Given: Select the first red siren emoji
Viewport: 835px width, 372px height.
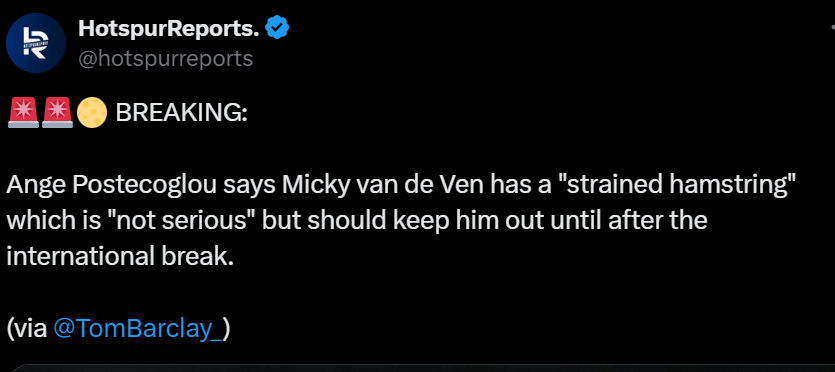Looking at the screenshot, I should [x=23, y=113].
